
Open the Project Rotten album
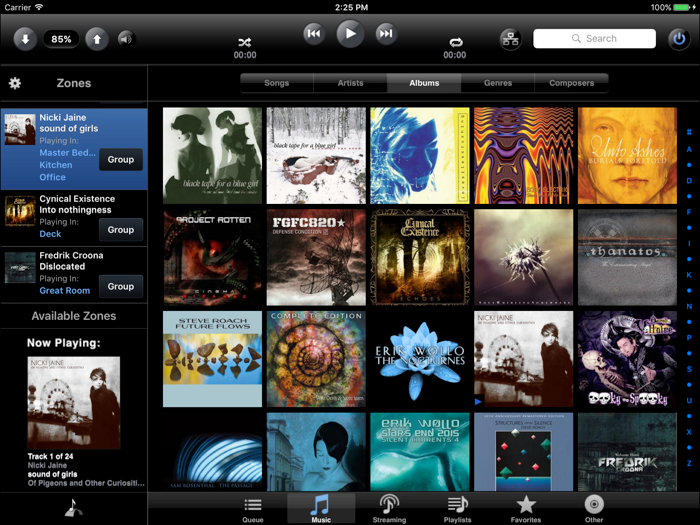[x=212, y=257]
